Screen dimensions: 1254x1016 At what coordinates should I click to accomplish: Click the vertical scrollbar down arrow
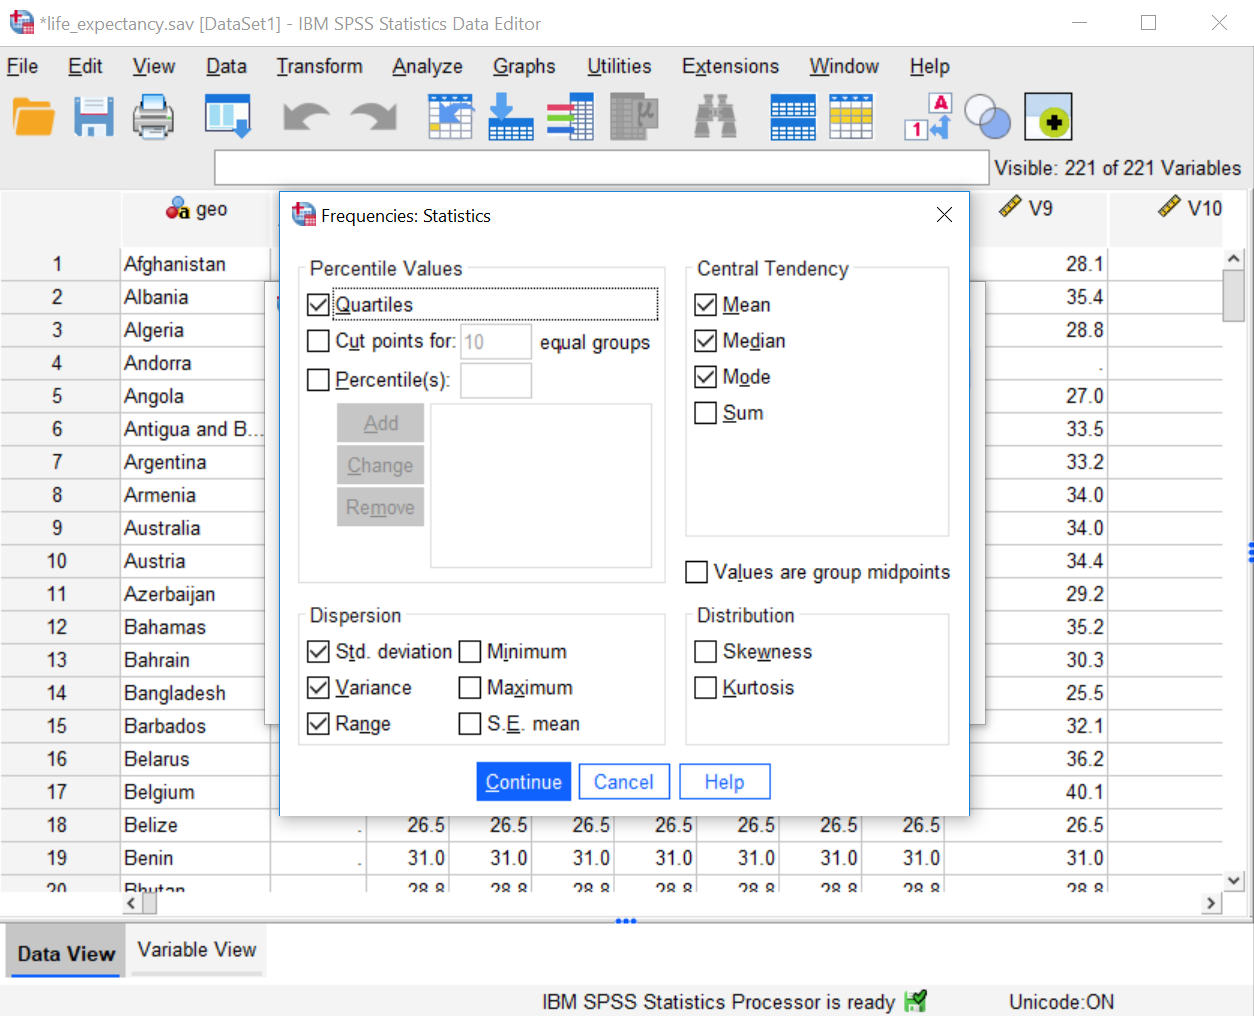1234,881
